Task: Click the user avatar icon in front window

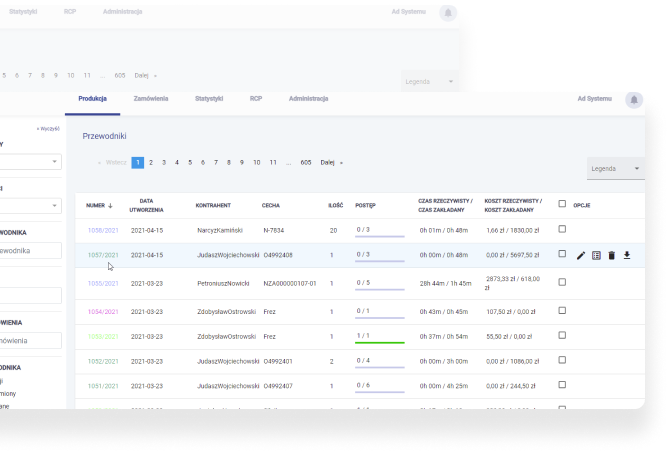Action: (633, 99)
